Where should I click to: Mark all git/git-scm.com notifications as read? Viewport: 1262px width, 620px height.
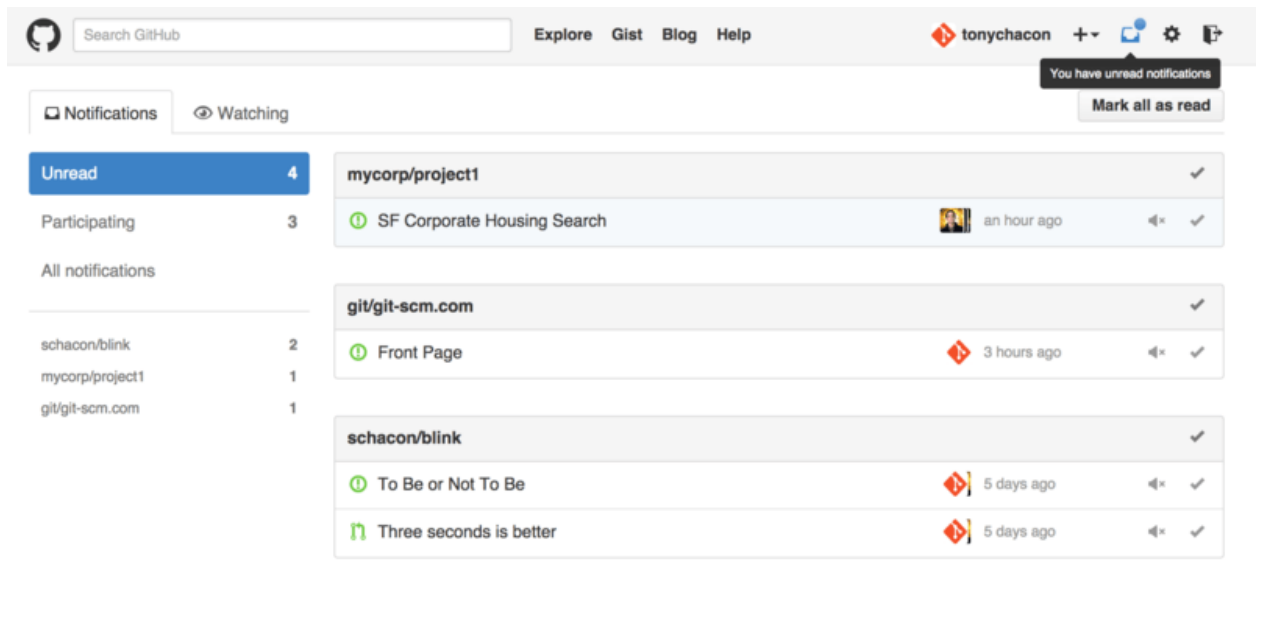pyautogui.click(x=1197, y=306)
